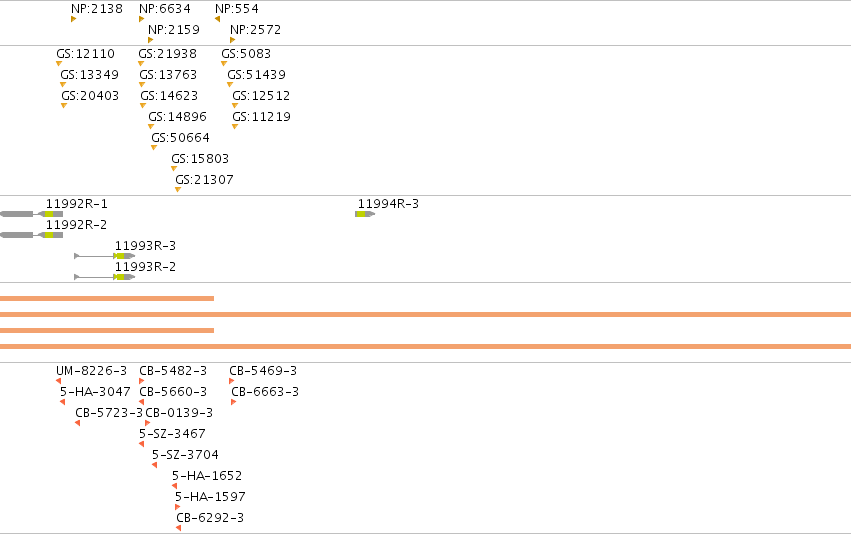Viewport: 851px width, 534px height.
Task: Click the 11993R-2 transcript label
Action: [x=145, y=266]
